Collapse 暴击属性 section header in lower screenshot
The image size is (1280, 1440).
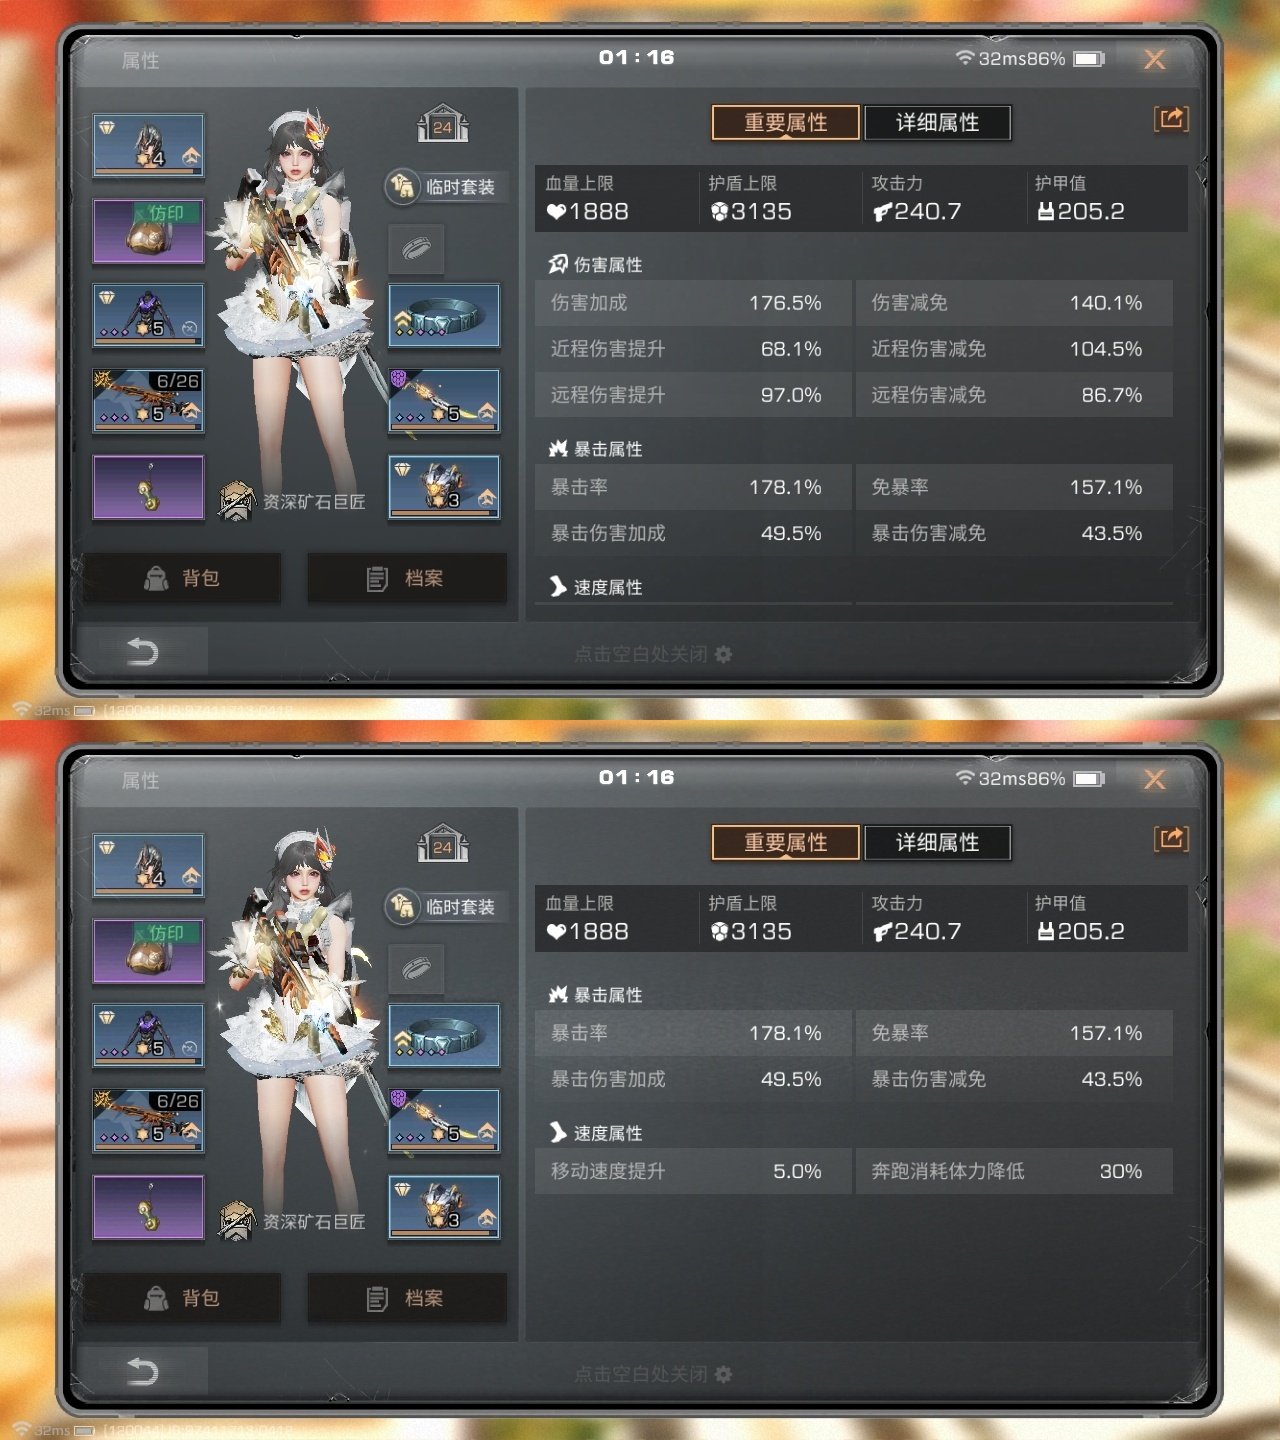click(595, 995)
